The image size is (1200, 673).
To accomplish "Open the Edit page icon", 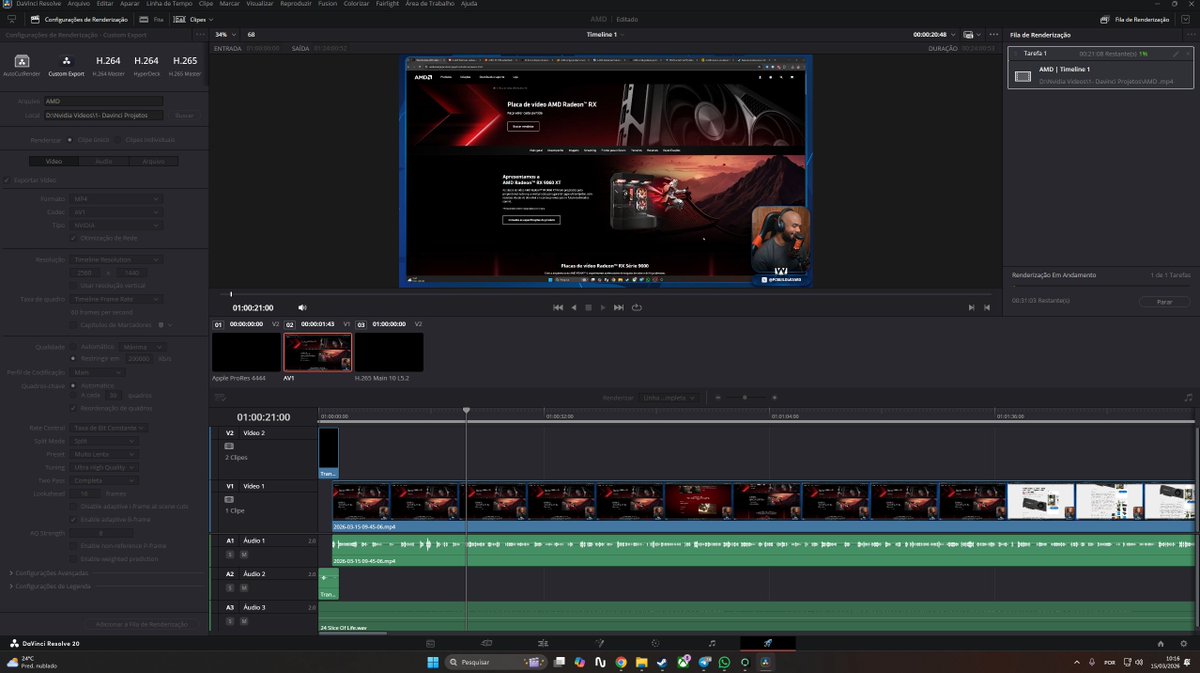I will (542, 643).
